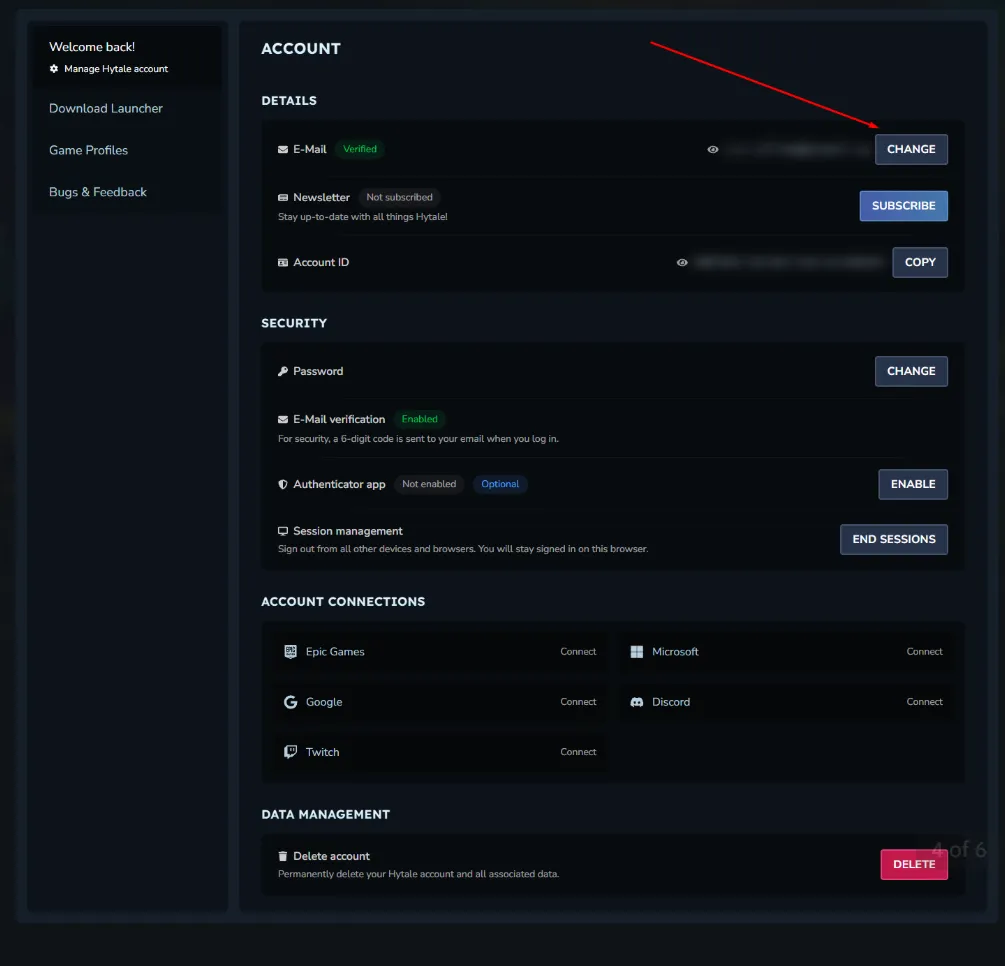End sessions on all other devices
Screen dimensions: 1005x966
pos(893,539)
